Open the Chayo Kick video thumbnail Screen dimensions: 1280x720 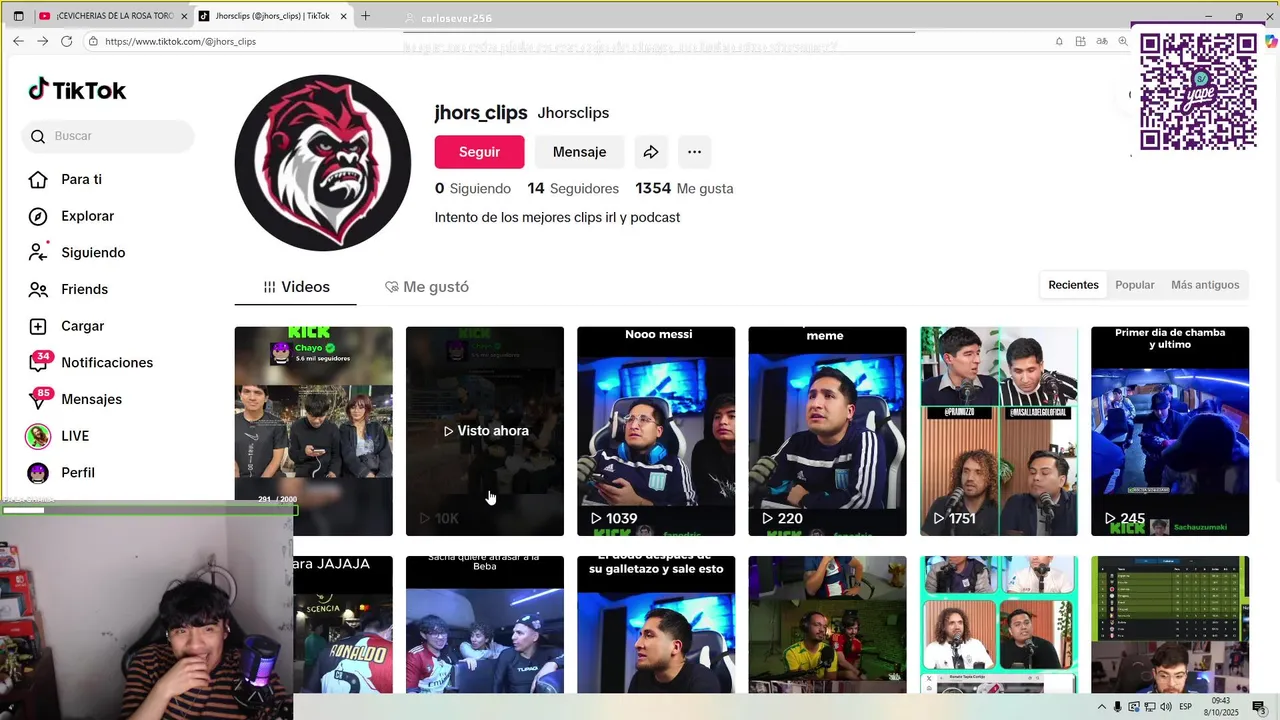click(313, 431)
